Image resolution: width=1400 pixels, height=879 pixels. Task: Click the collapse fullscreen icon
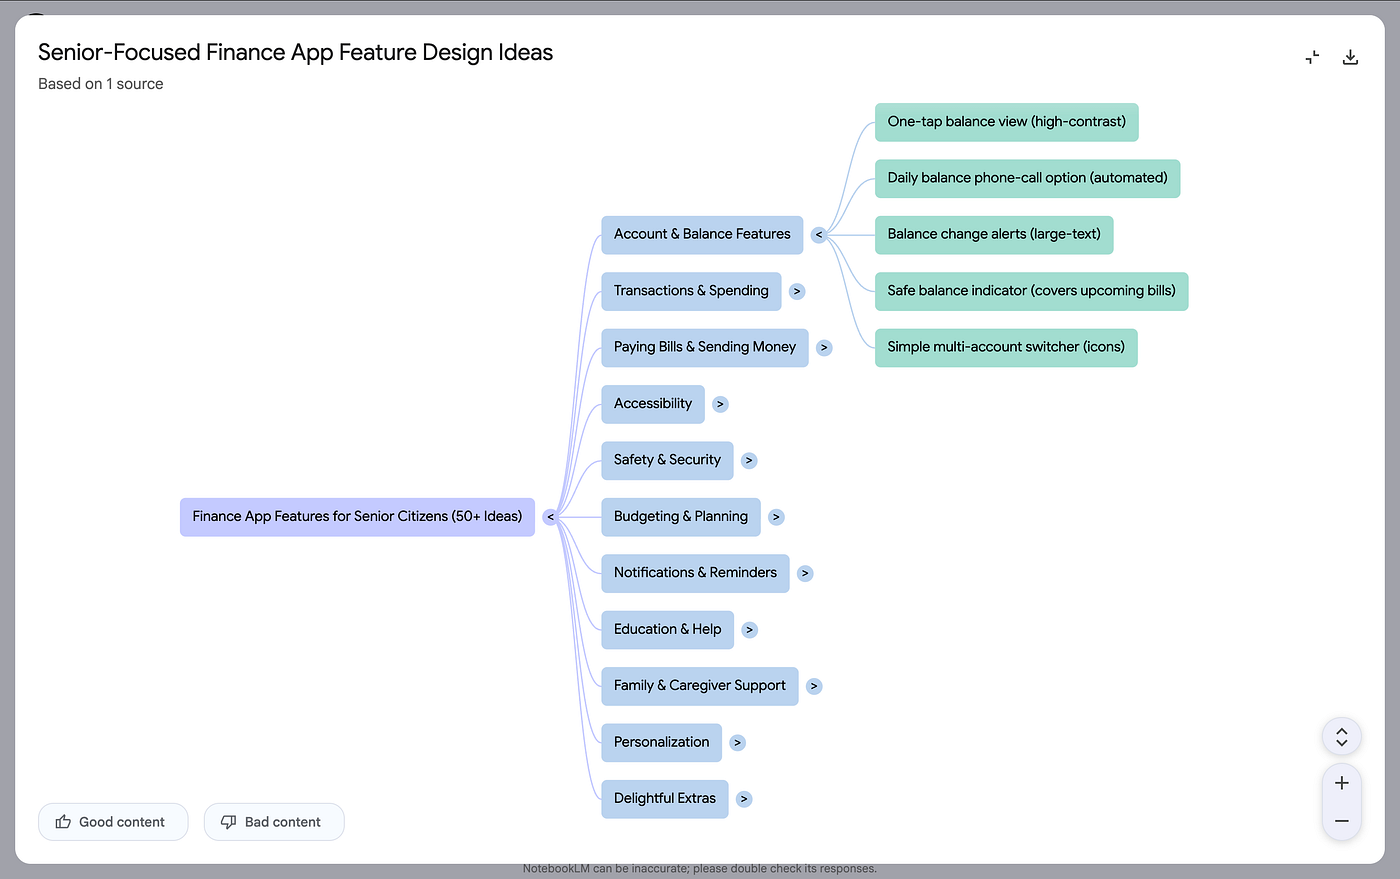point(1312,57)
